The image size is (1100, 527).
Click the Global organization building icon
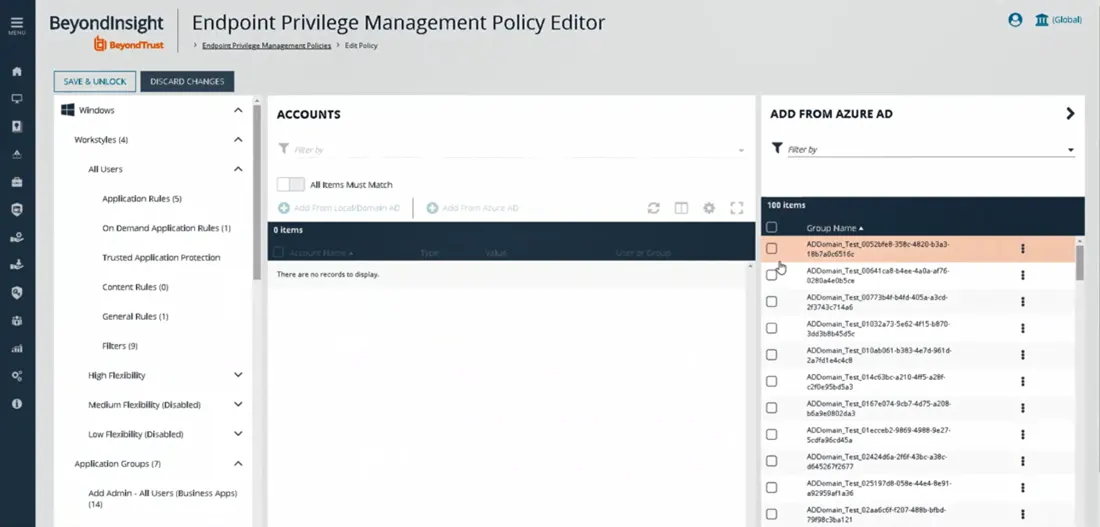tap(1042, 20)
